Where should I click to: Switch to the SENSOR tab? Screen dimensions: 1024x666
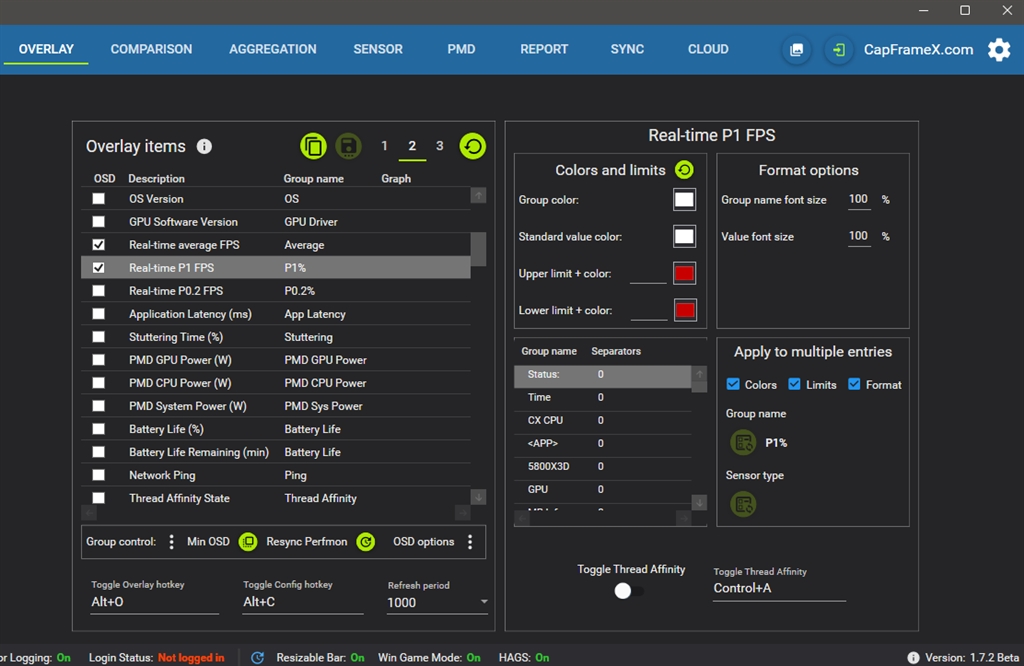coord(378,49)
